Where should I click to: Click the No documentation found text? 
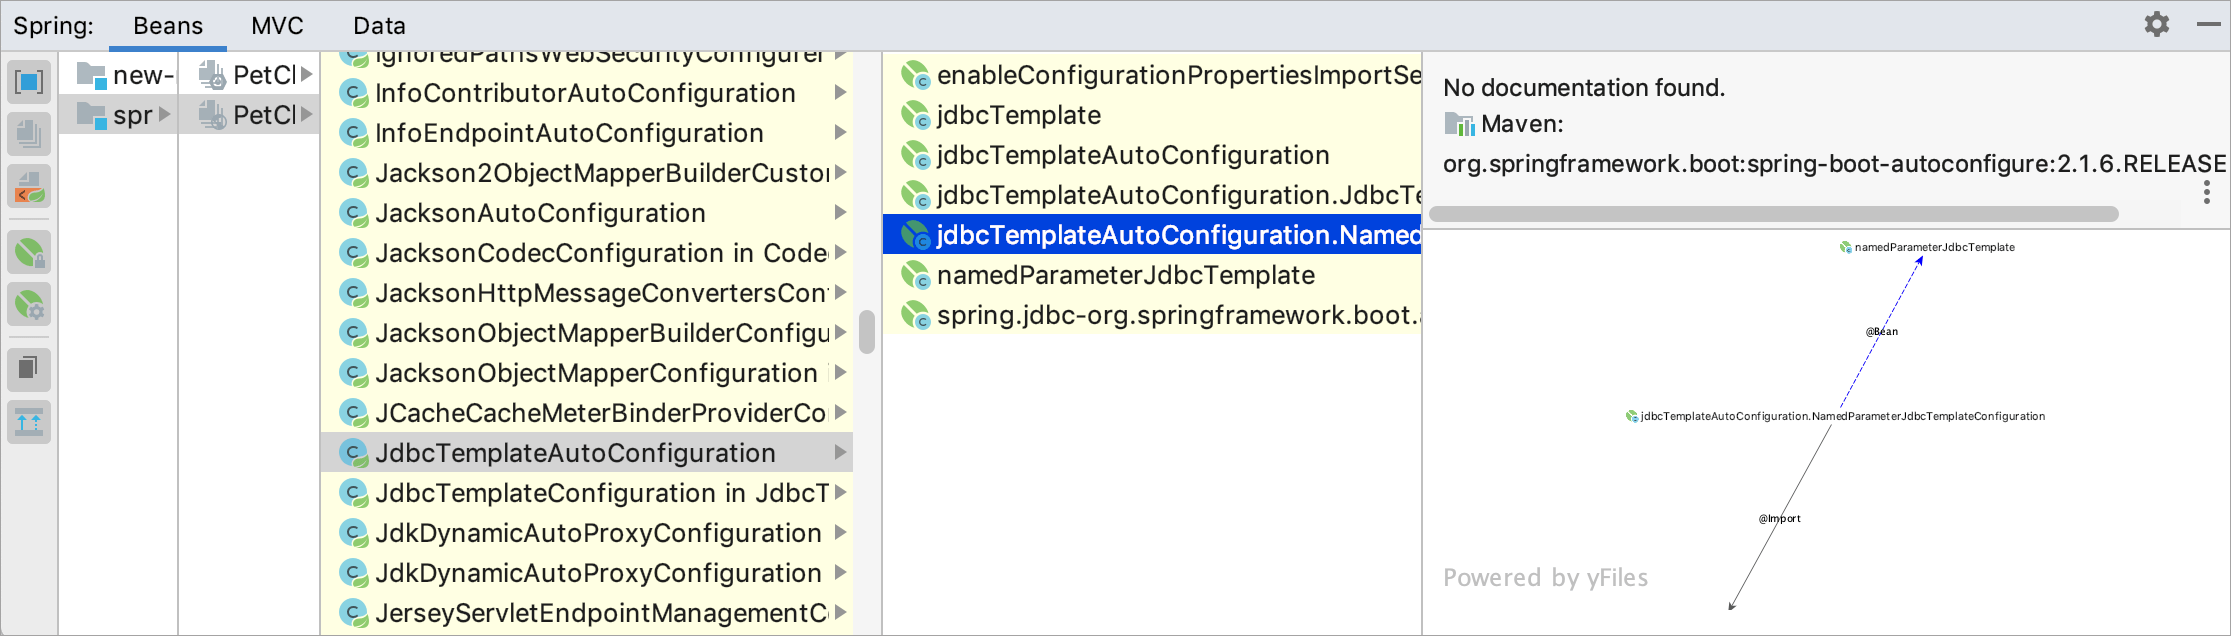pyautogui.click(x=1584, y=88)
